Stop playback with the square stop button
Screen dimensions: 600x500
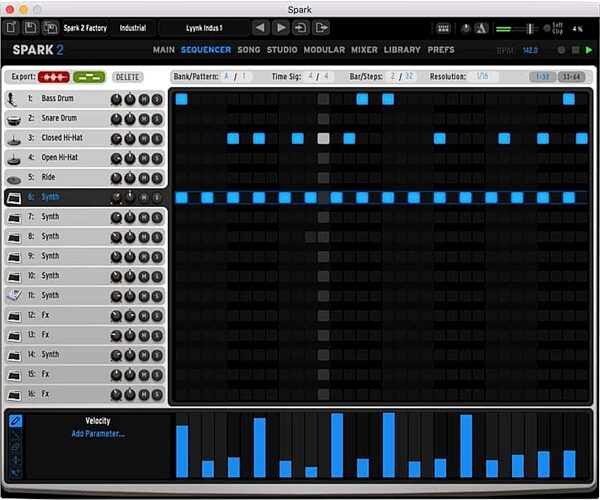pos(575,50)
